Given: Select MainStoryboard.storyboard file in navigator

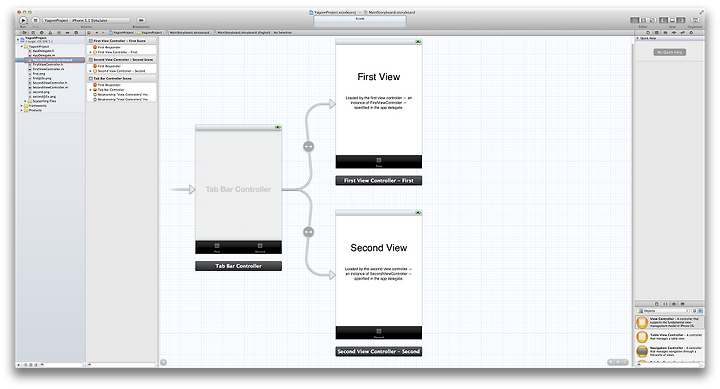Looking at the screenshot, I should pos(50,60).
